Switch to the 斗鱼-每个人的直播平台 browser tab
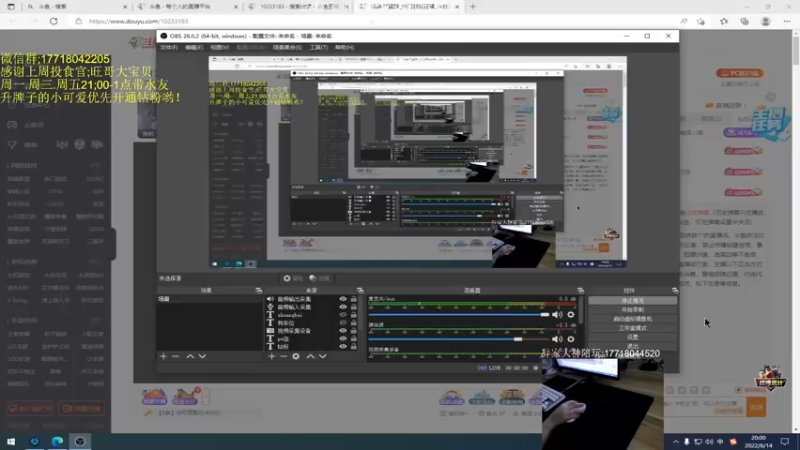 (x=187, y=7)
